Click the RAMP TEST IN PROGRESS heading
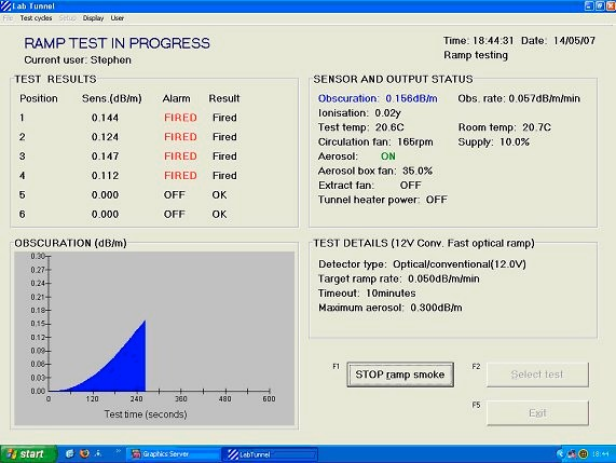Image resolution: width=616 pixels, height=463 pixels. pyautogui.click(x=117, y=43)
